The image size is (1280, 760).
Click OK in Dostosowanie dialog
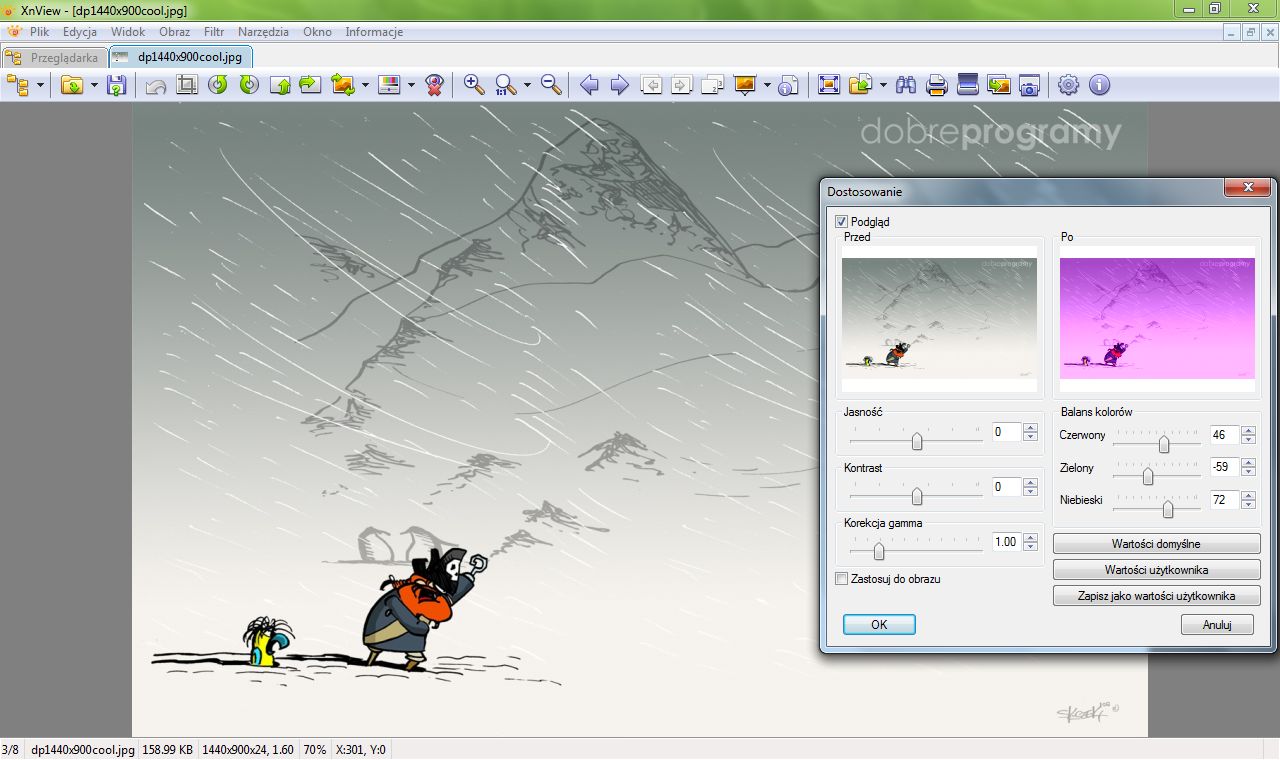point(879,624)
